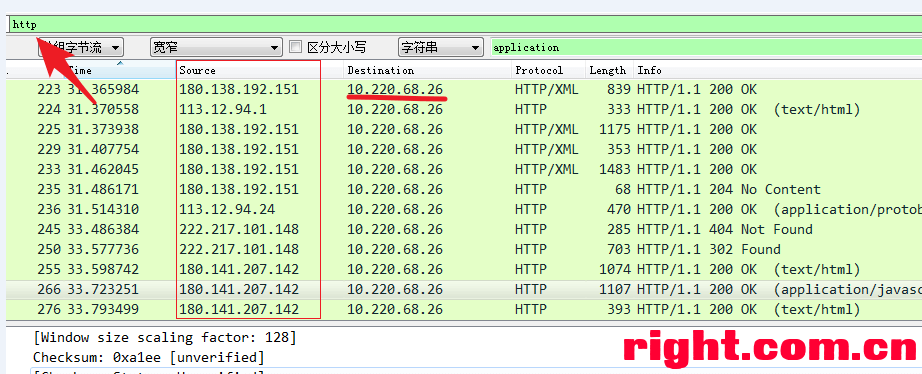Viewport: 922px width, 374px height.
Task: Click underlined destination 10.220.68.26 in packet 223
Action: tap(395, 89)
